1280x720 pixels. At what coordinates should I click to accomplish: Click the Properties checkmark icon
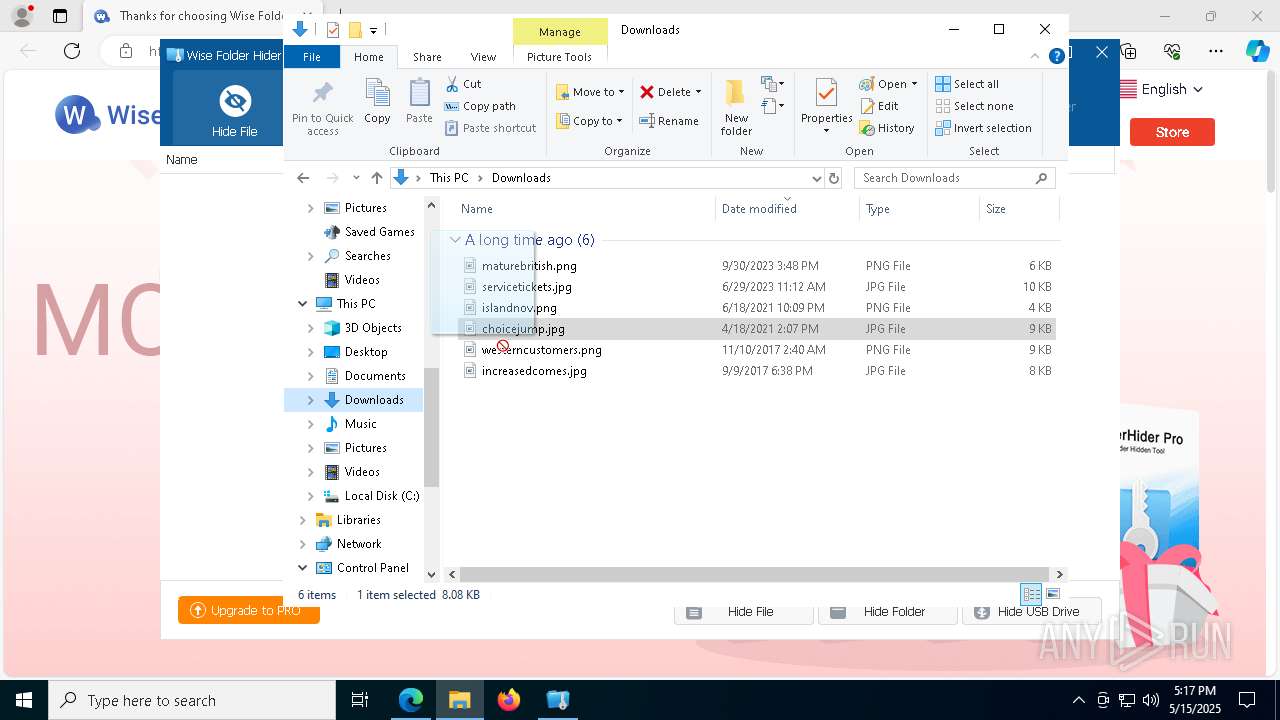(x=826, y=93)
